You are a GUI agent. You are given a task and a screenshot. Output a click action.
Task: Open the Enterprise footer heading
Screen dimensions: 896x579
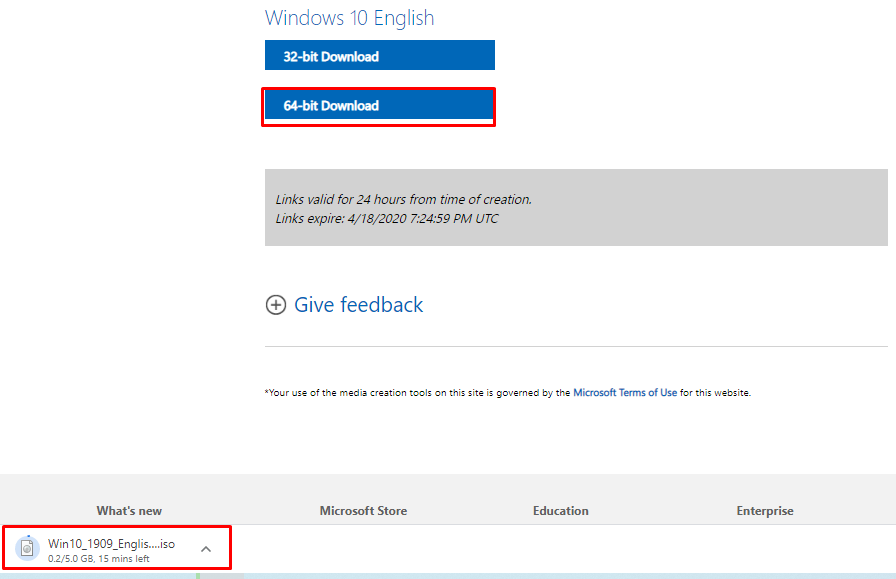(x=765, y=511)
